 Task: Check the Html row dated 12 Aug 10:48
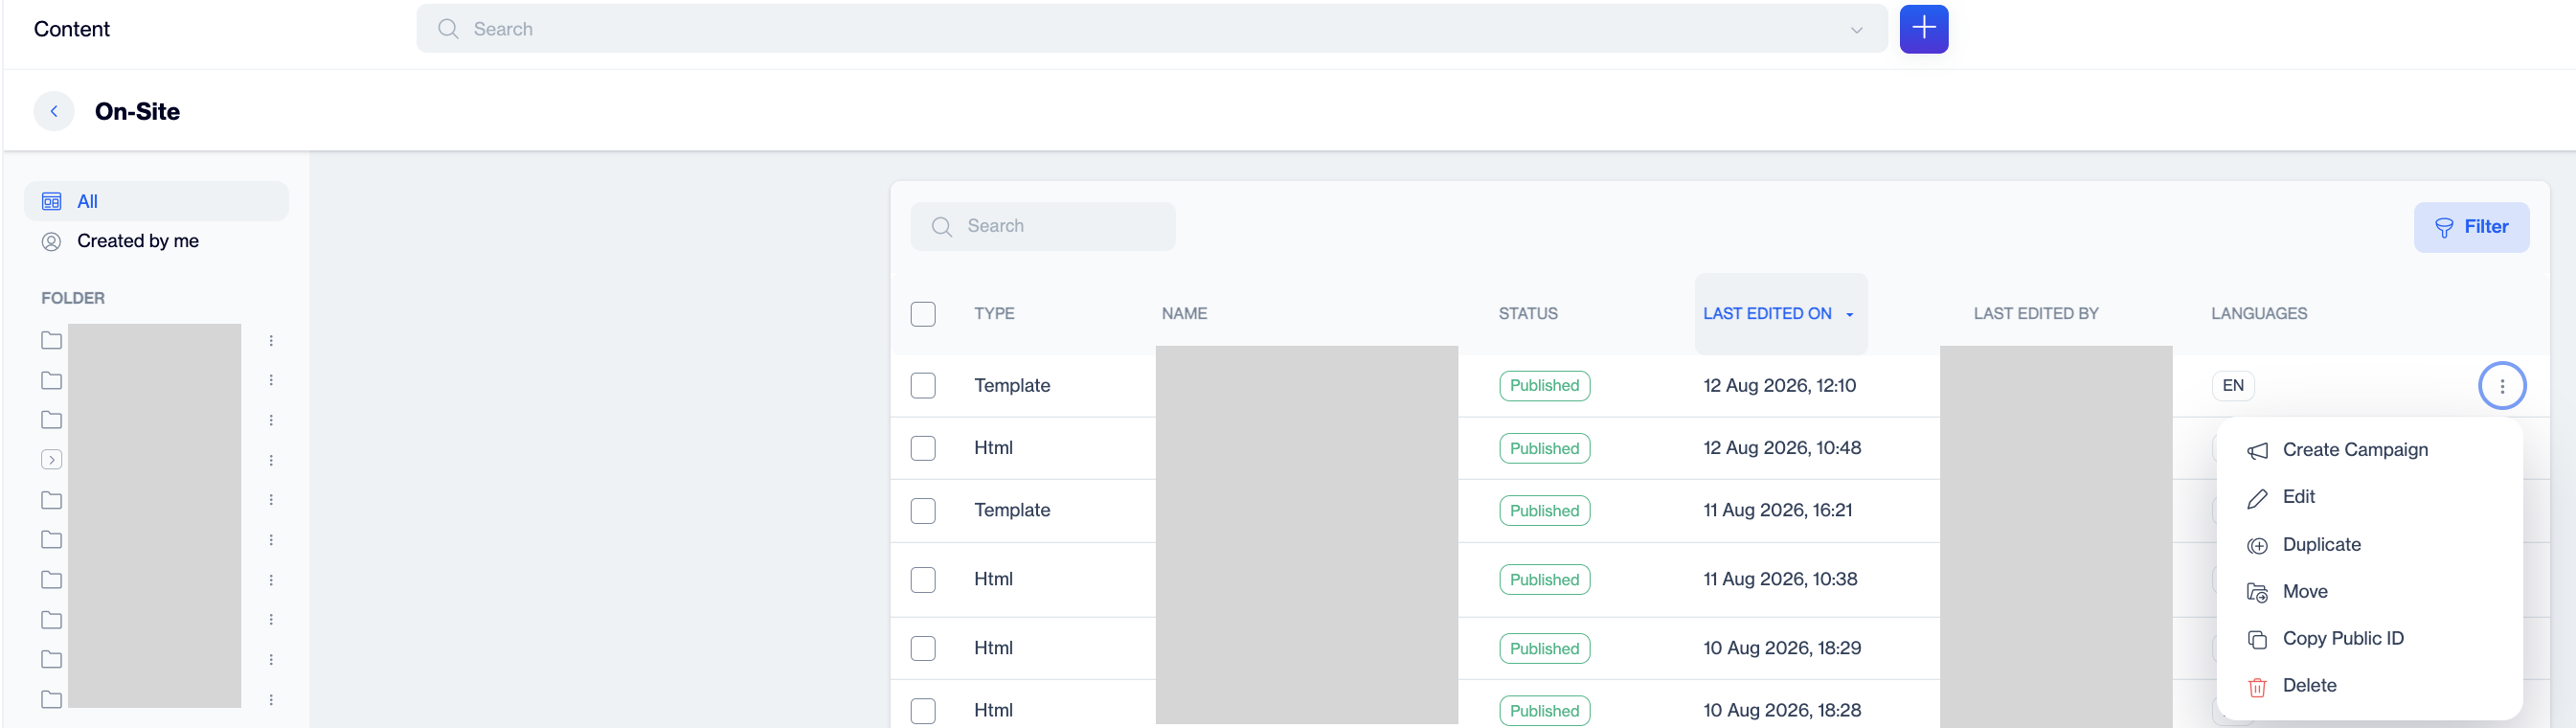(x=923, y=448)
